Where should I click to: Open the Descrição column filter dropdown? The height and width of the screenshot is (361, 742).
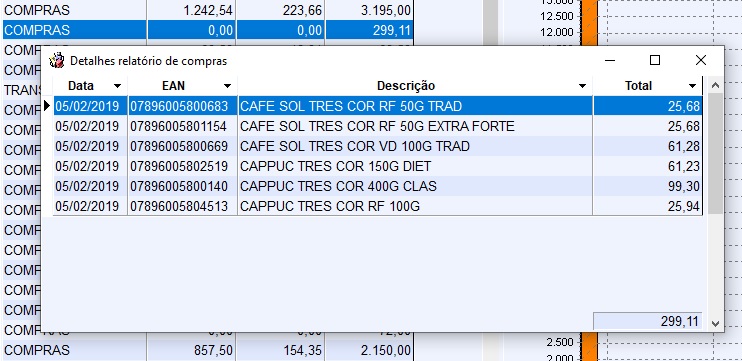pos(583,86)
